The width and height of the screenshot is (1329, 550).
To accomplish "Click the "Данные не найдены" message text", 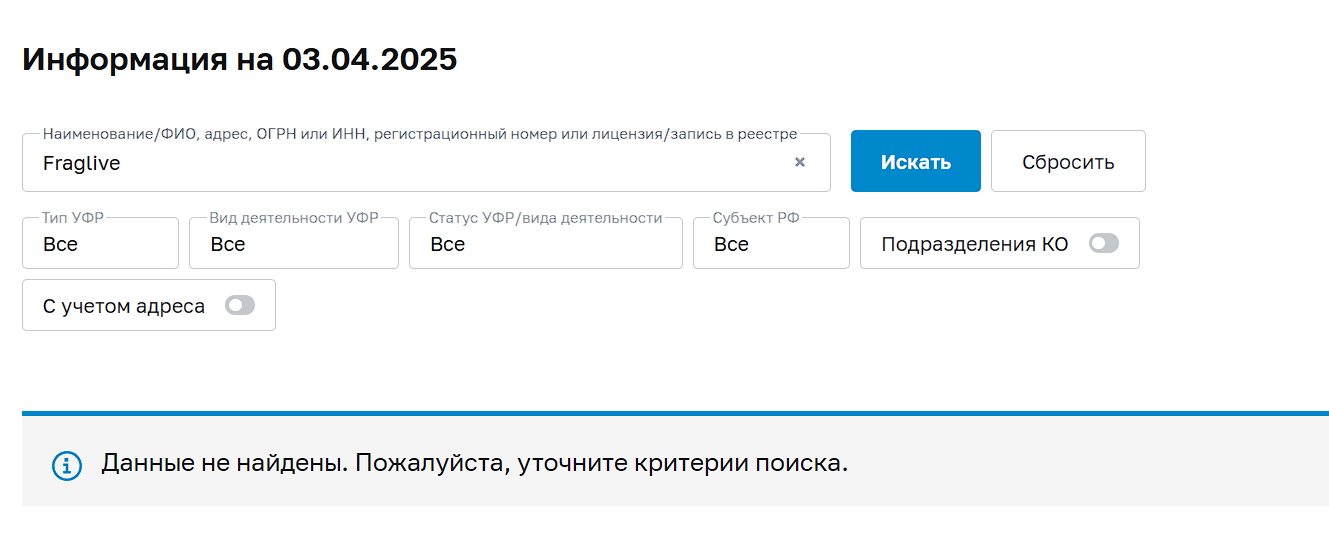I will point(474,464).
